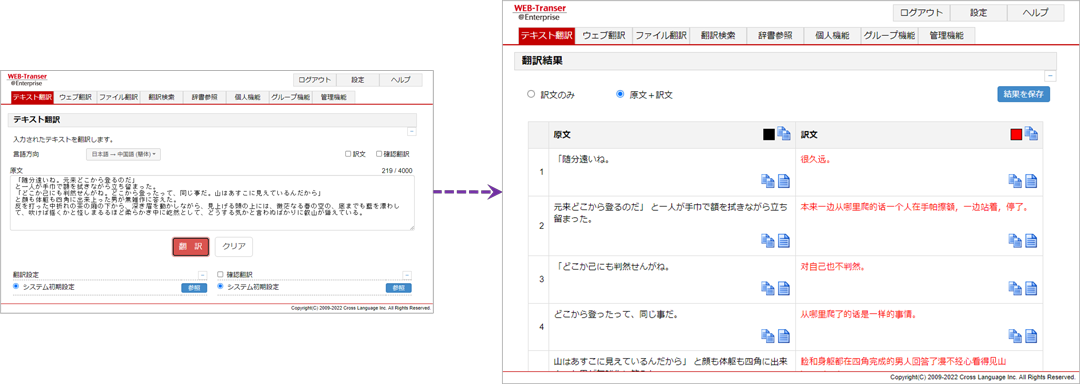Open ウェブ翻訳 tab in 翻訳結果 window

pos(604,36)
